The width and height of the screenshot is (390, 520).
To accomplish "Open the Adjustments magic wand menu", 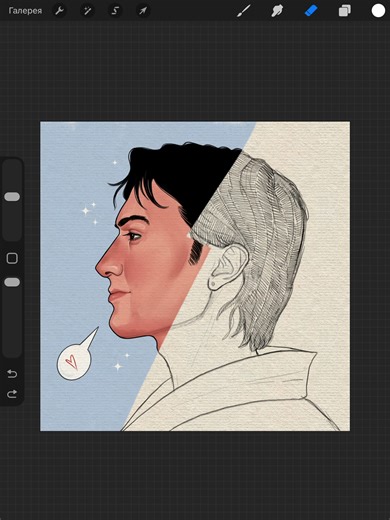I will (87, 11).
